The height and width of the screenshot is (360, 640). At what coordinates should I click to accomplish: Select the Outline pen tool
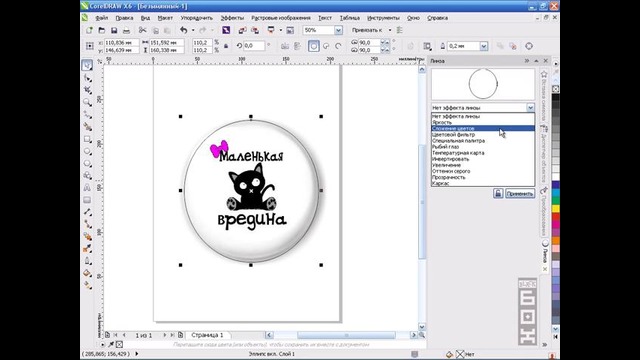87,261
